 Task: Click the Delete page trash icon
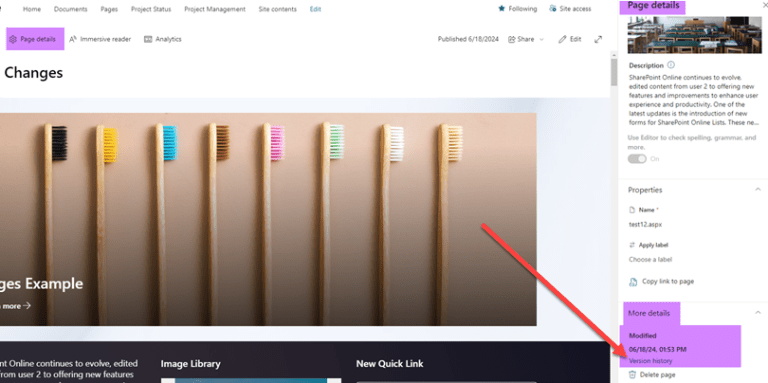click(x=632, y=375)
